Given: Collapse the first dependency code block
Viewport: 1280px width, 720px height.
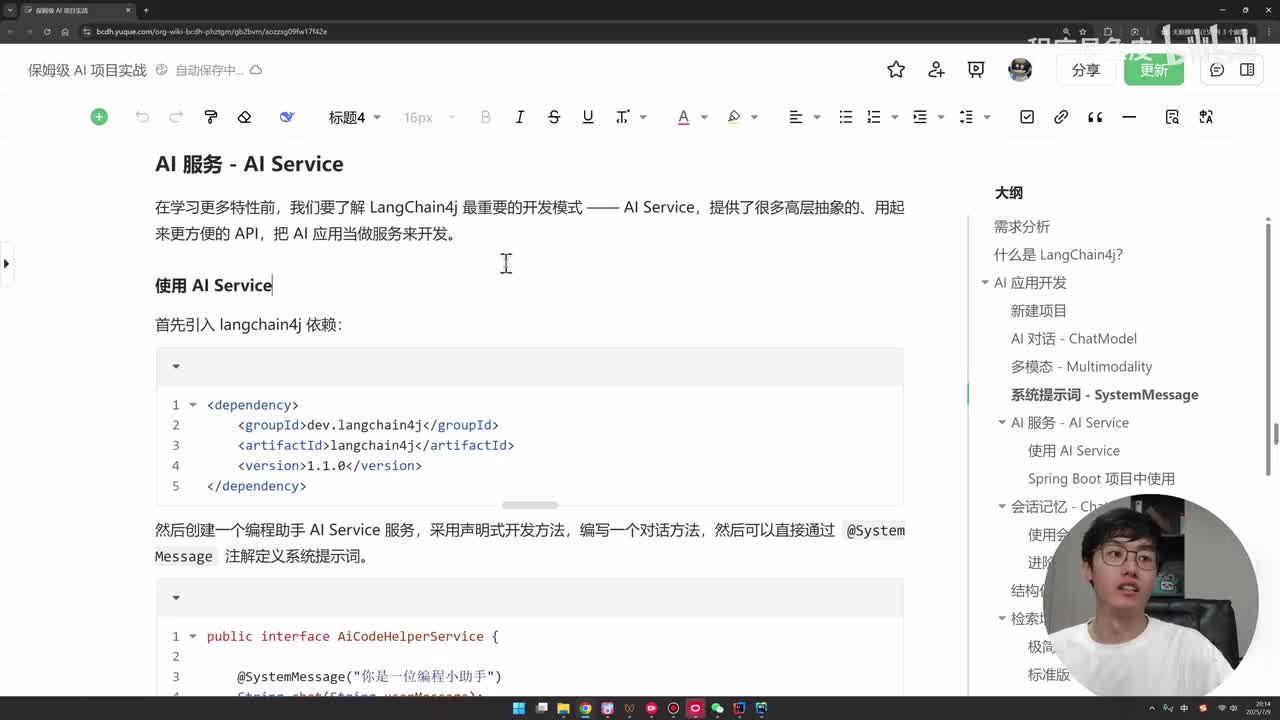Looking at the screenshot, I should point(176,366).
